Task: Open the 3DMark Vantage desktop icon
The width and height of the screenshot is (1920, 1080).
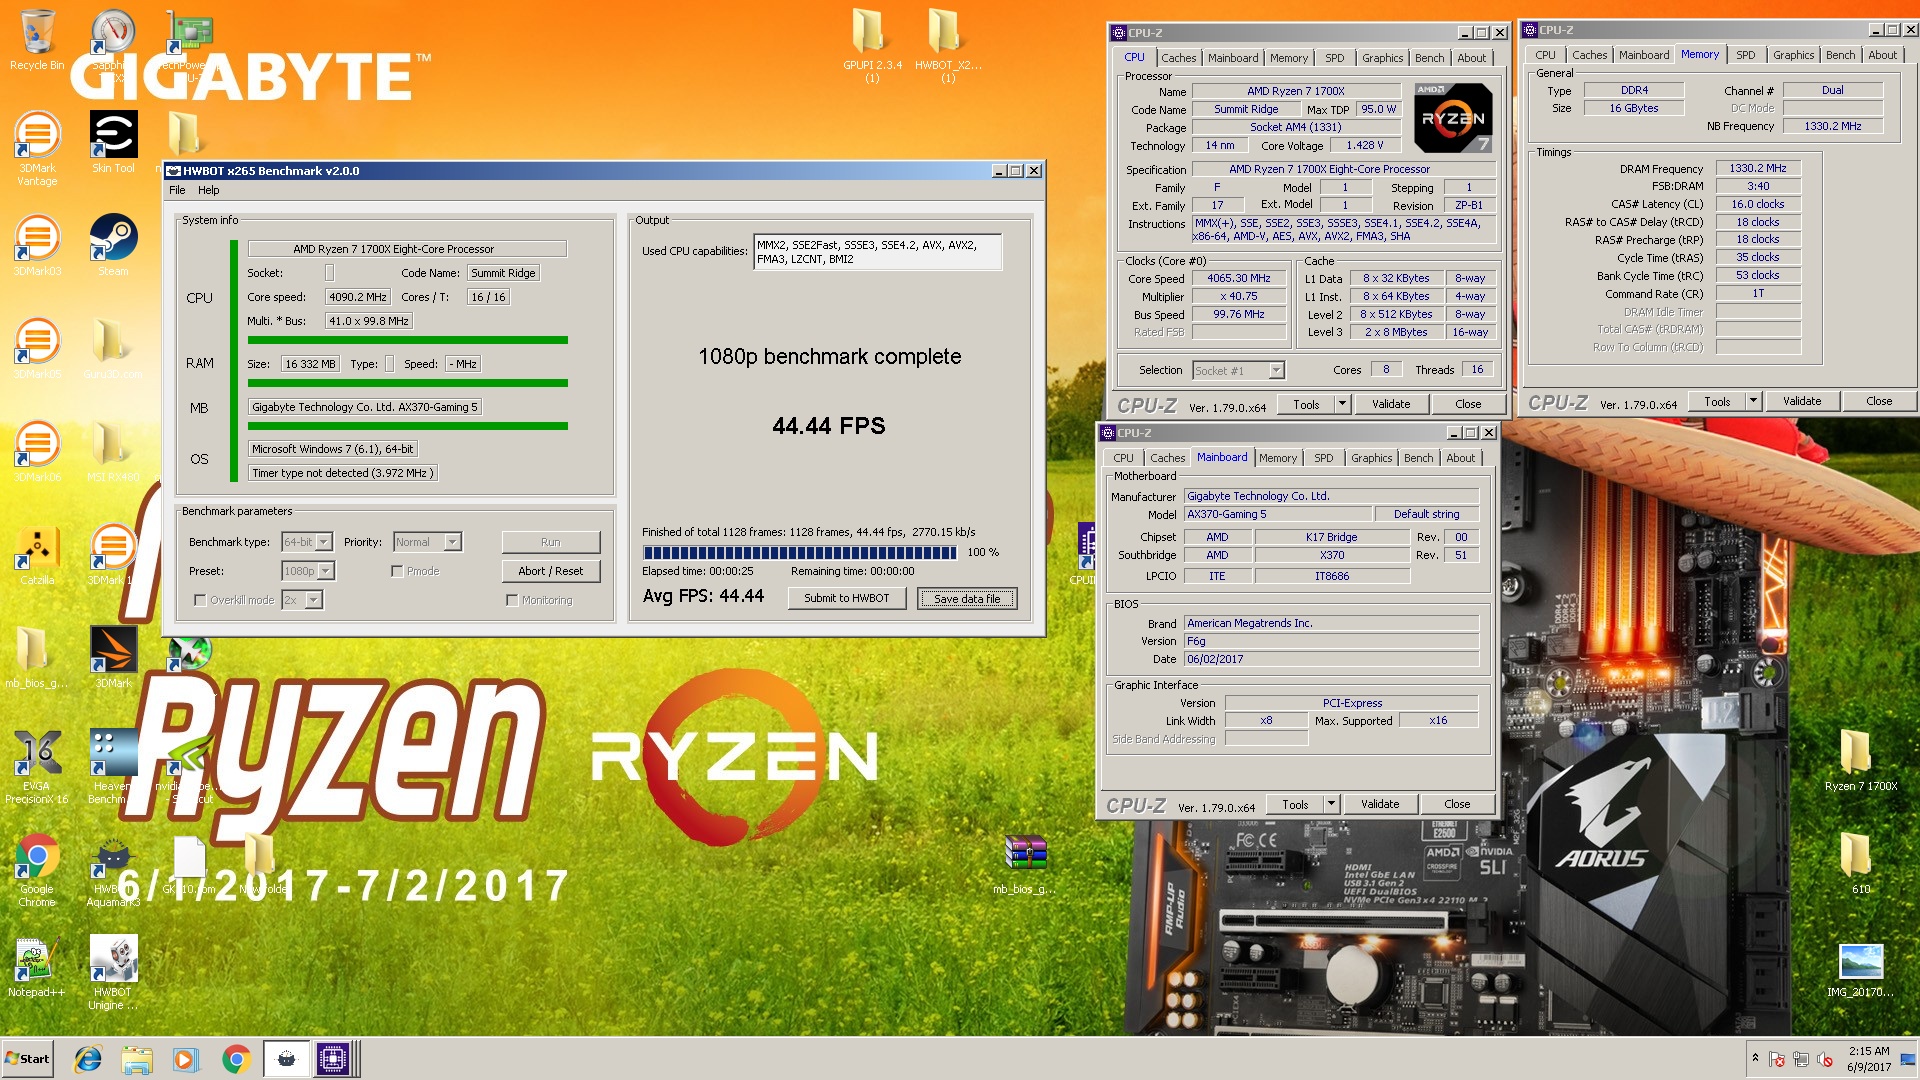Action: pos(37,148)
